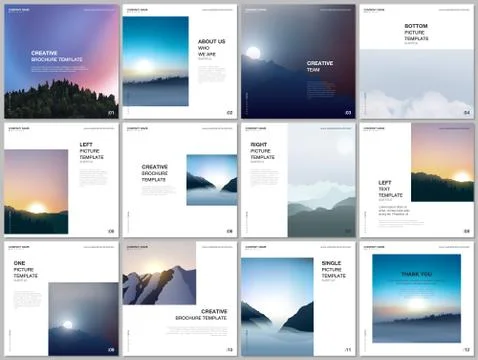Click the 'CREATIVE TEAM' heading text
The width and height of the screenshot is (478, 360).
click(320, 66)
